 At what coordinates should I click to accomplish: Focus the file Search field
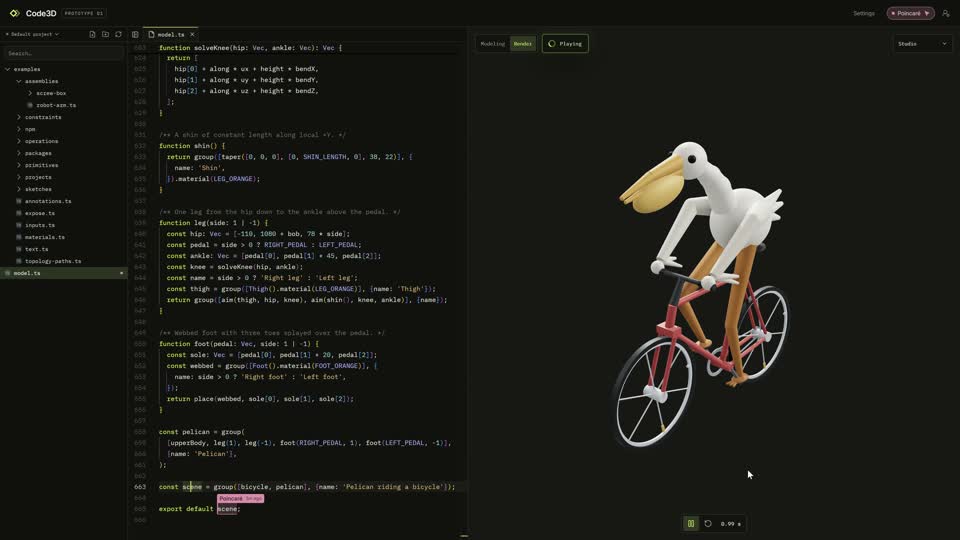point(64,53)
